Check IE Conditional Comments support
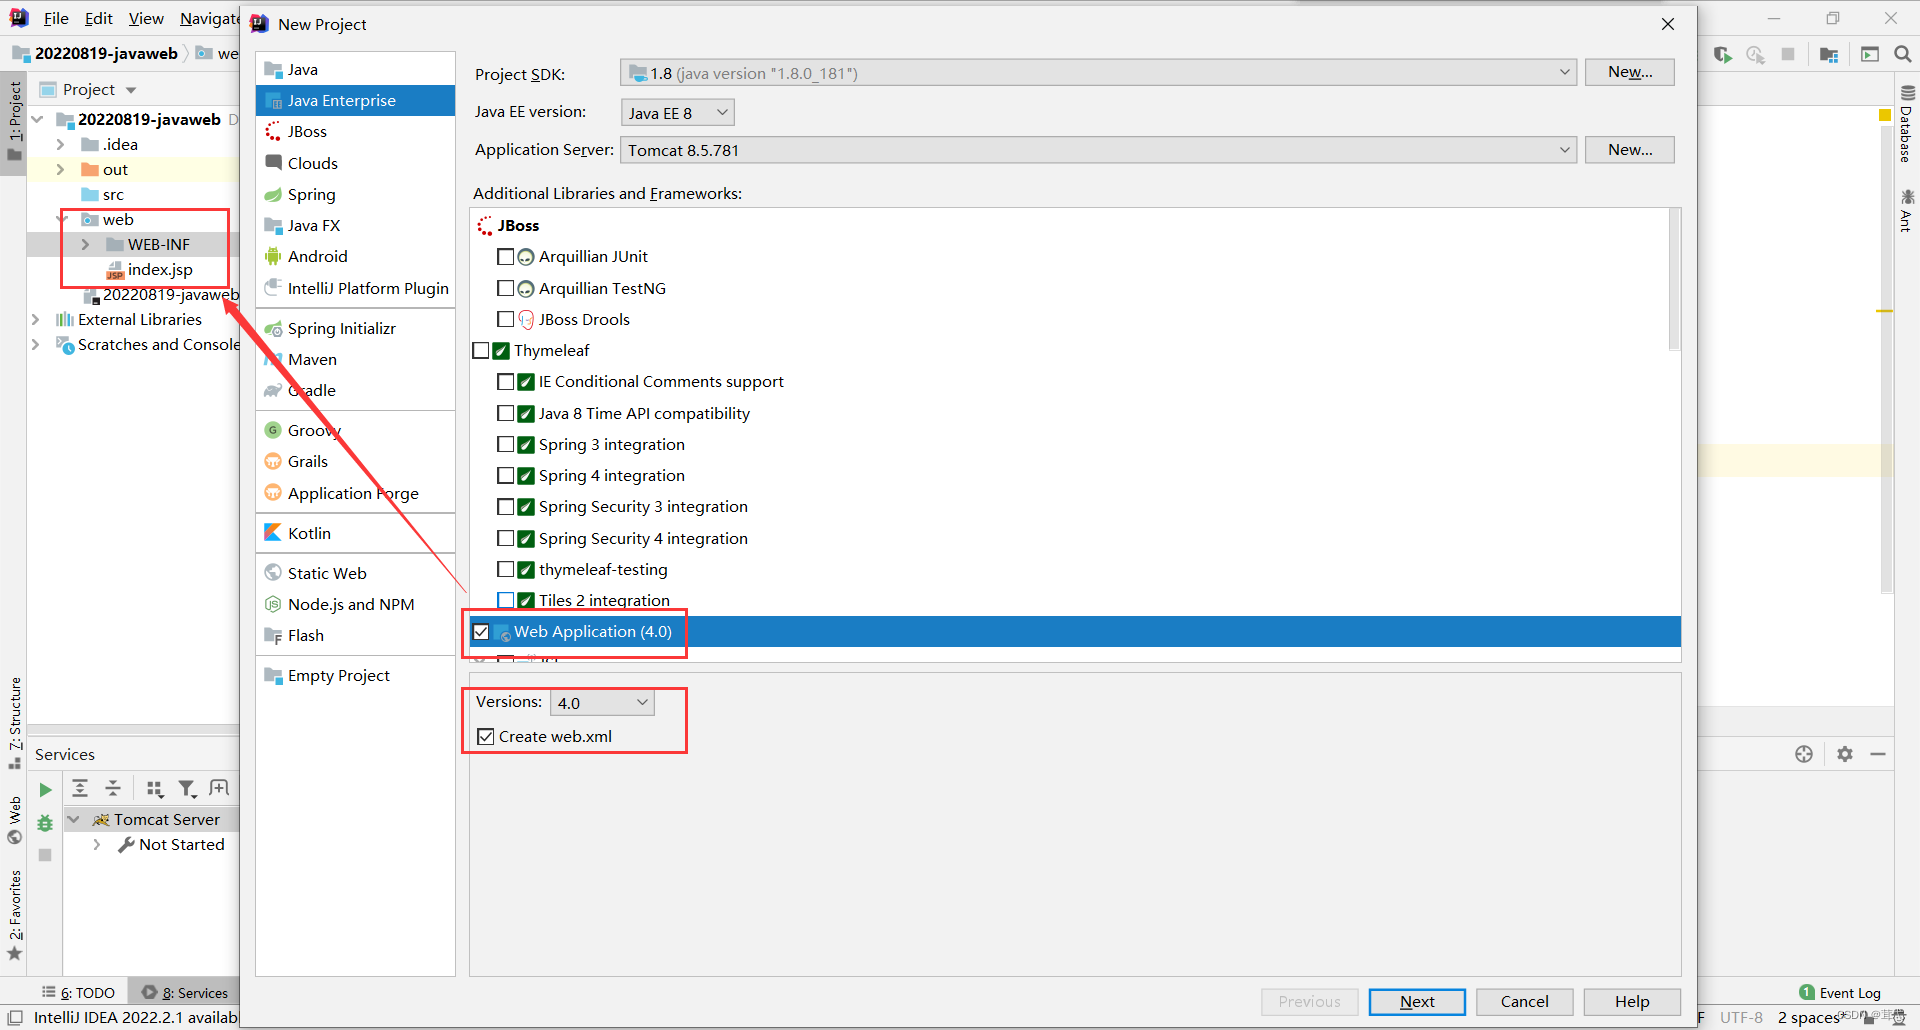This screenshot has height=1030, width=1920. click(x=505, y=382)
